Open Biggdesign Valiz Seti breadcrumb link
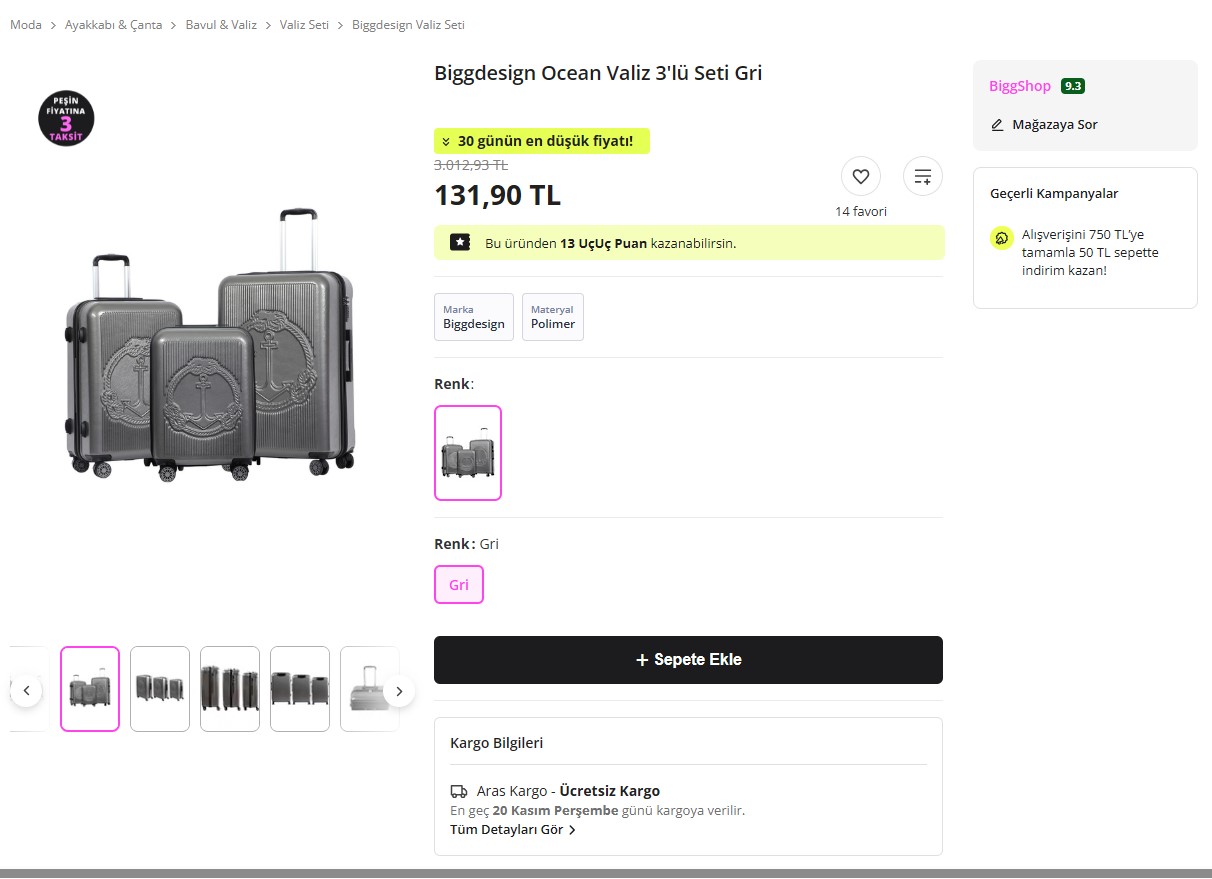1212x879 pixels. 408,25
